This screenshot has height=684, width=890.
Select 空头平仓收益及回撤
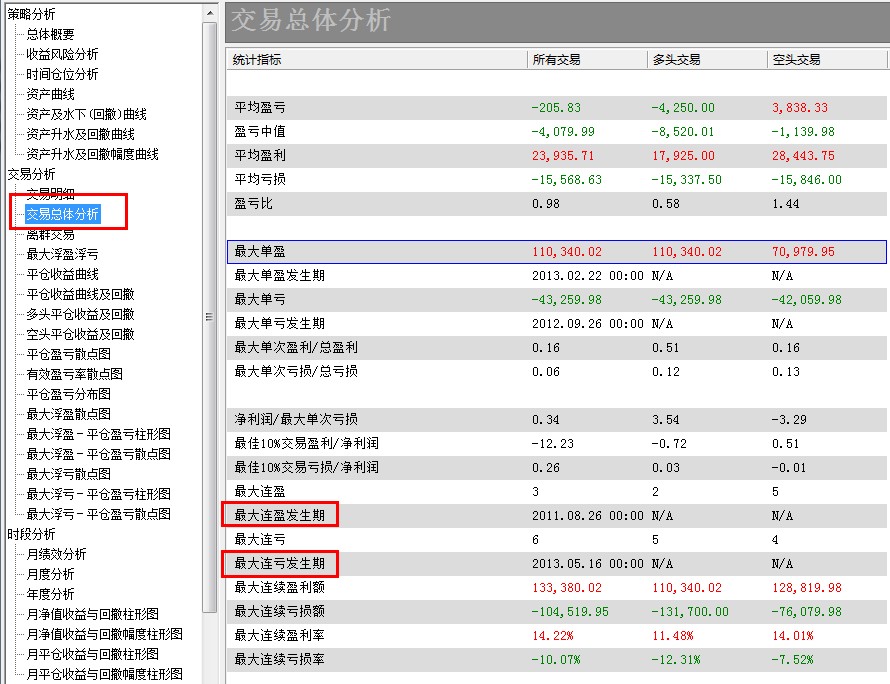click(81, 334)
